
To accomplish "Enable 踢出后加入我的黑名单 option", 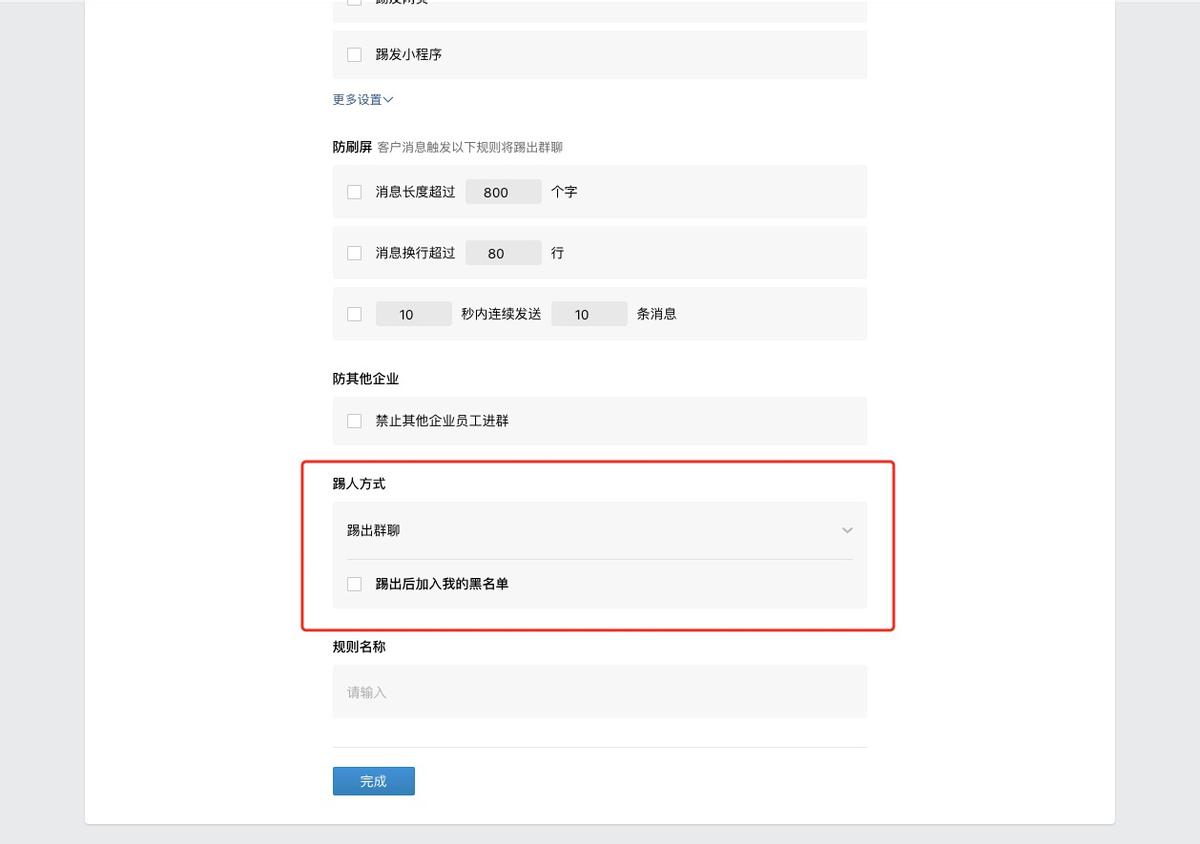I will tap(354, 583).
